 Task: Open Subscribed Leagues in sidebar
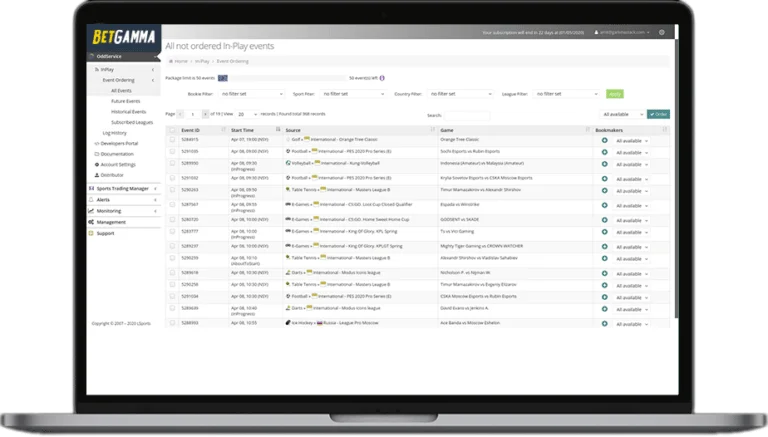[132, 122]
